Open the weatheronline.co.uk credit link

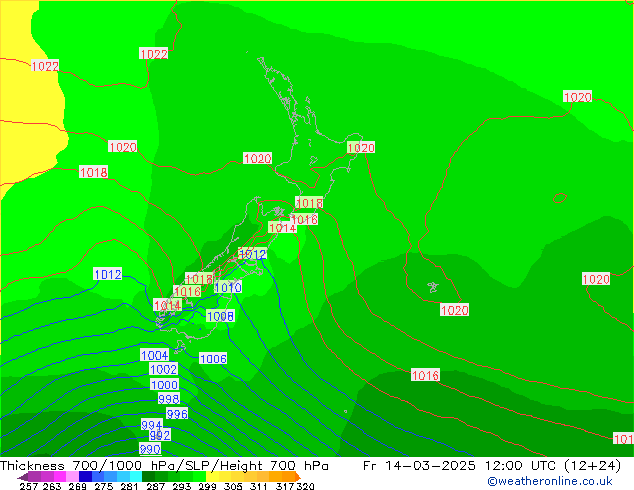[x=550, y=481]
